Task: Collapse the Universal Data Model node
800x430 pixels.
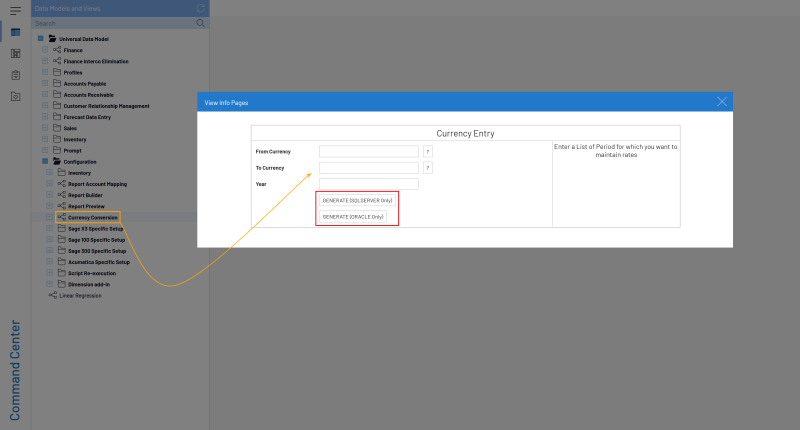Action: (x=41, y=39)
